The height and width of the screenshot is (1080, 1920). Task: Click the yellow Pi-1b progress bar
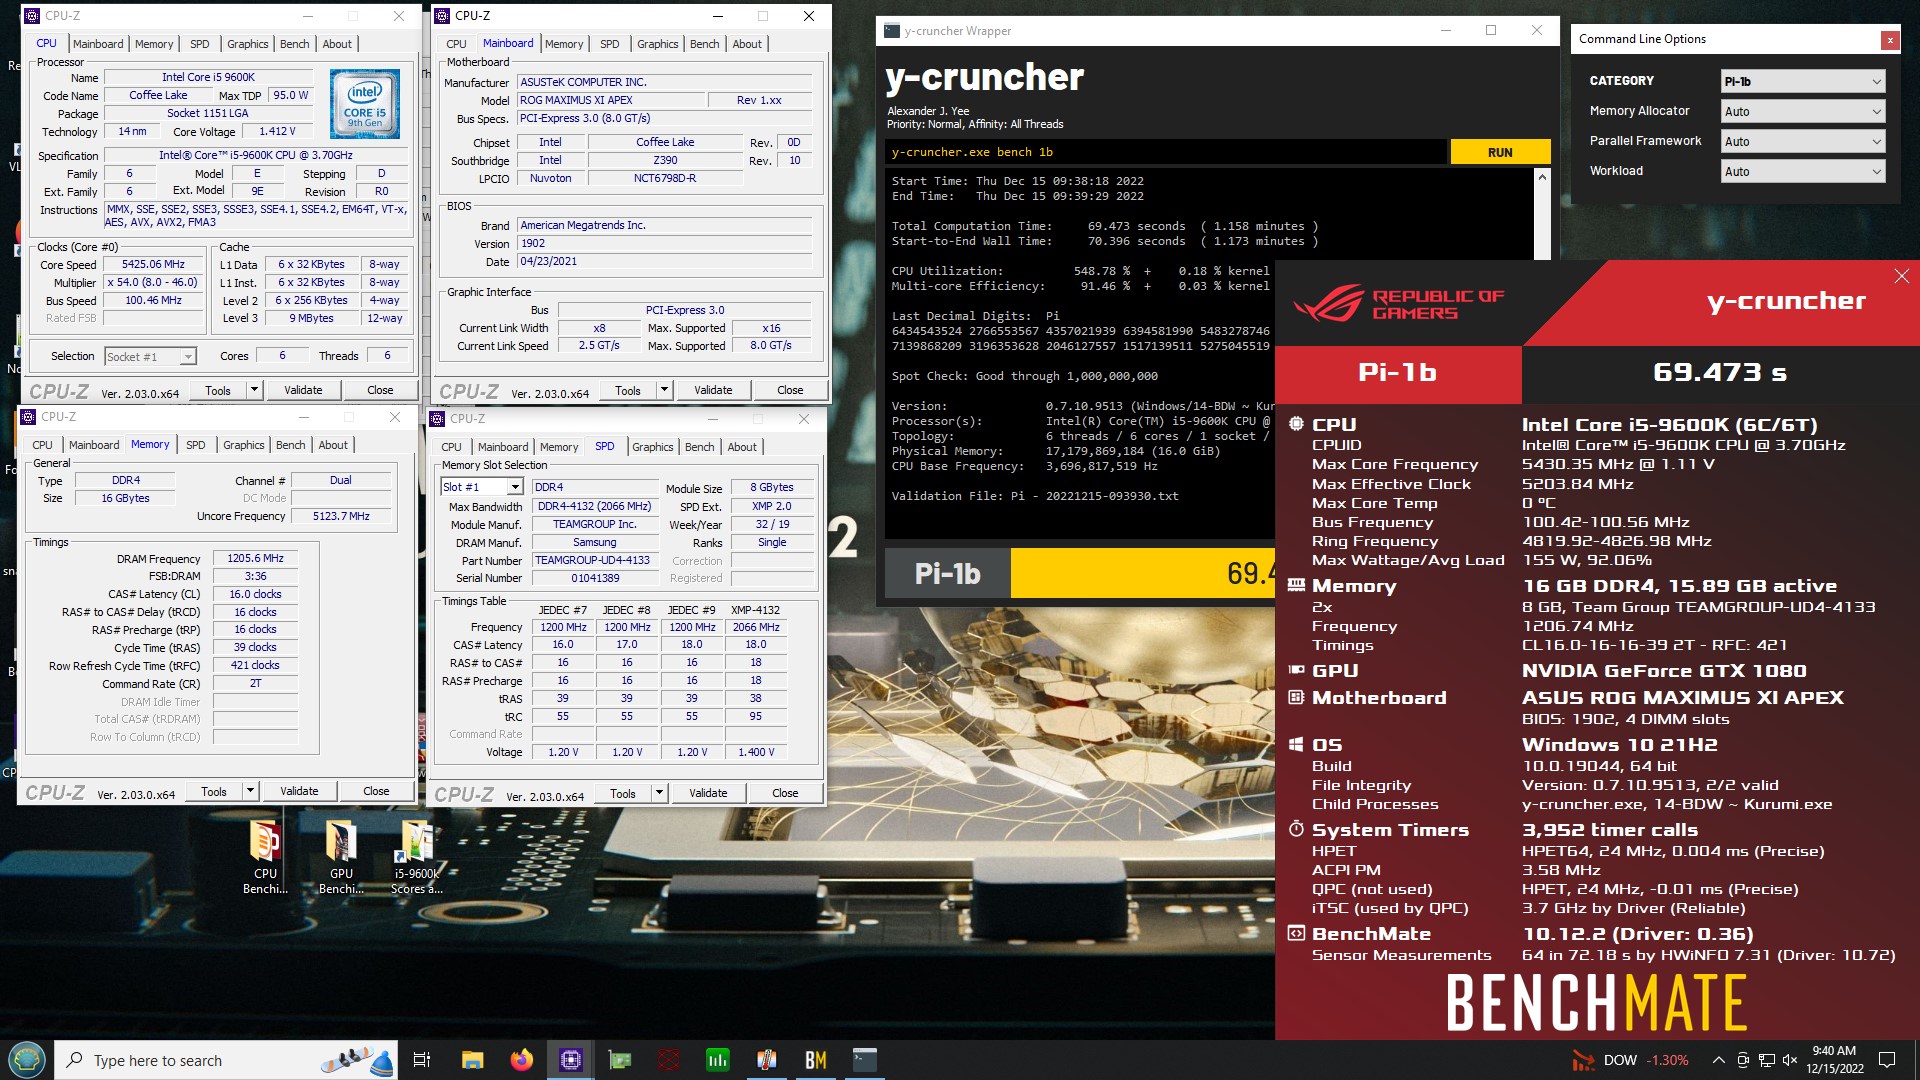(1142, 573)
